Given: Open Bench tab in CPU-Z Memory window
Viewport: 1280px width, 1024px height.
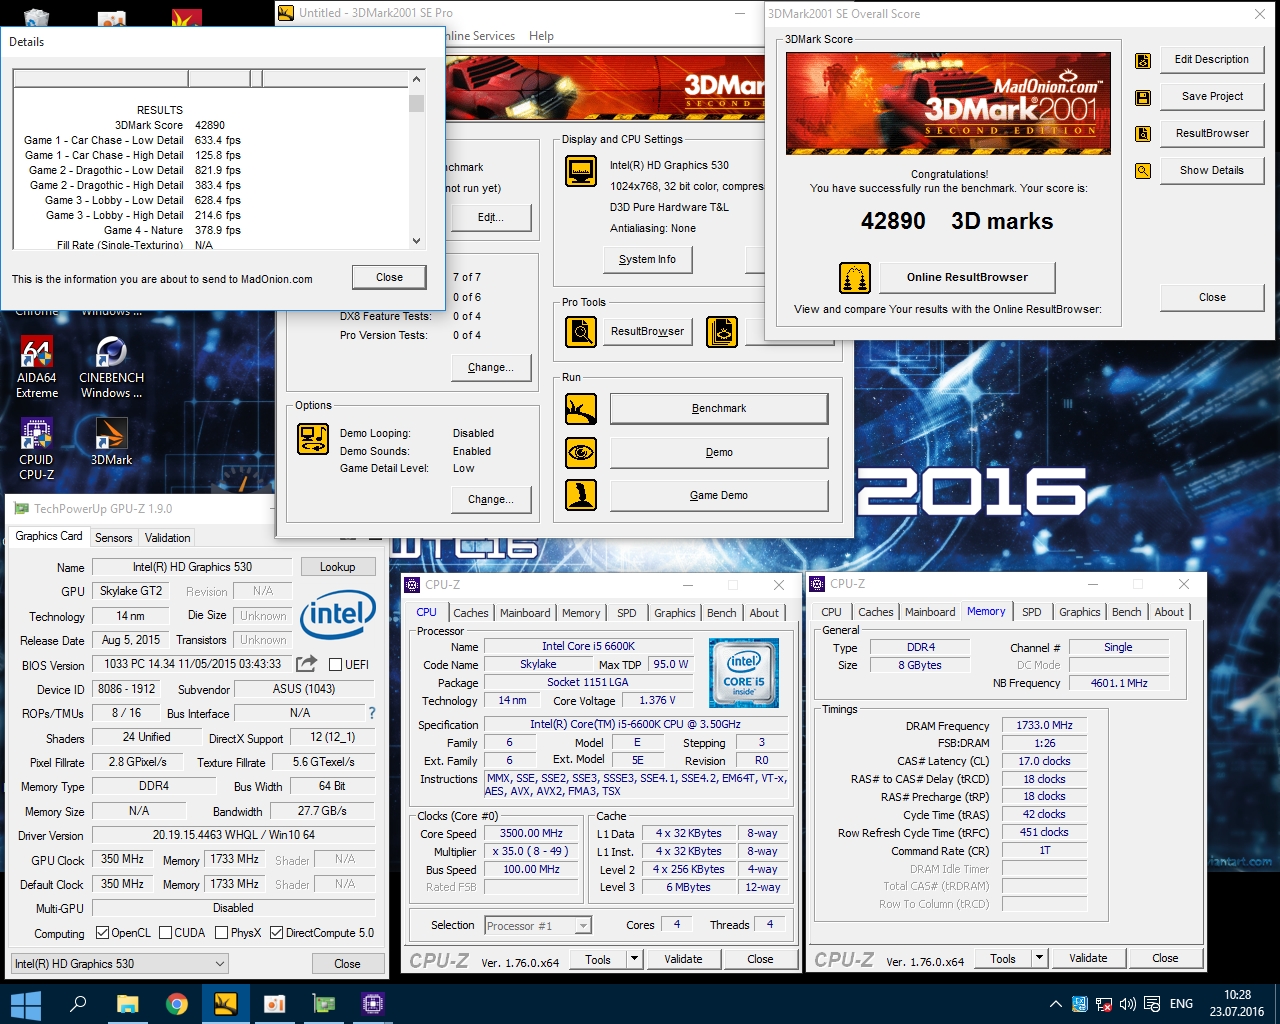Looking at the screenshot, I should tap(1127, 612).
